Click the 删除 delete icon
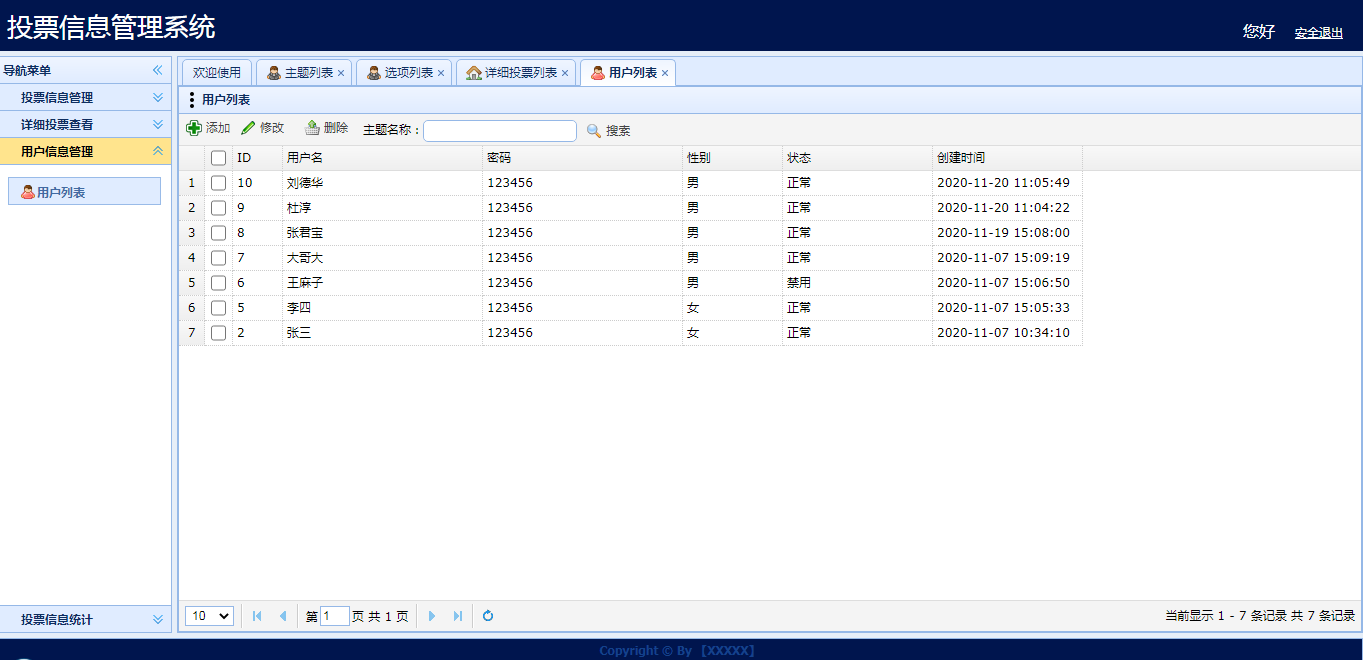1363x660 pixels. (x=312, y=128)
